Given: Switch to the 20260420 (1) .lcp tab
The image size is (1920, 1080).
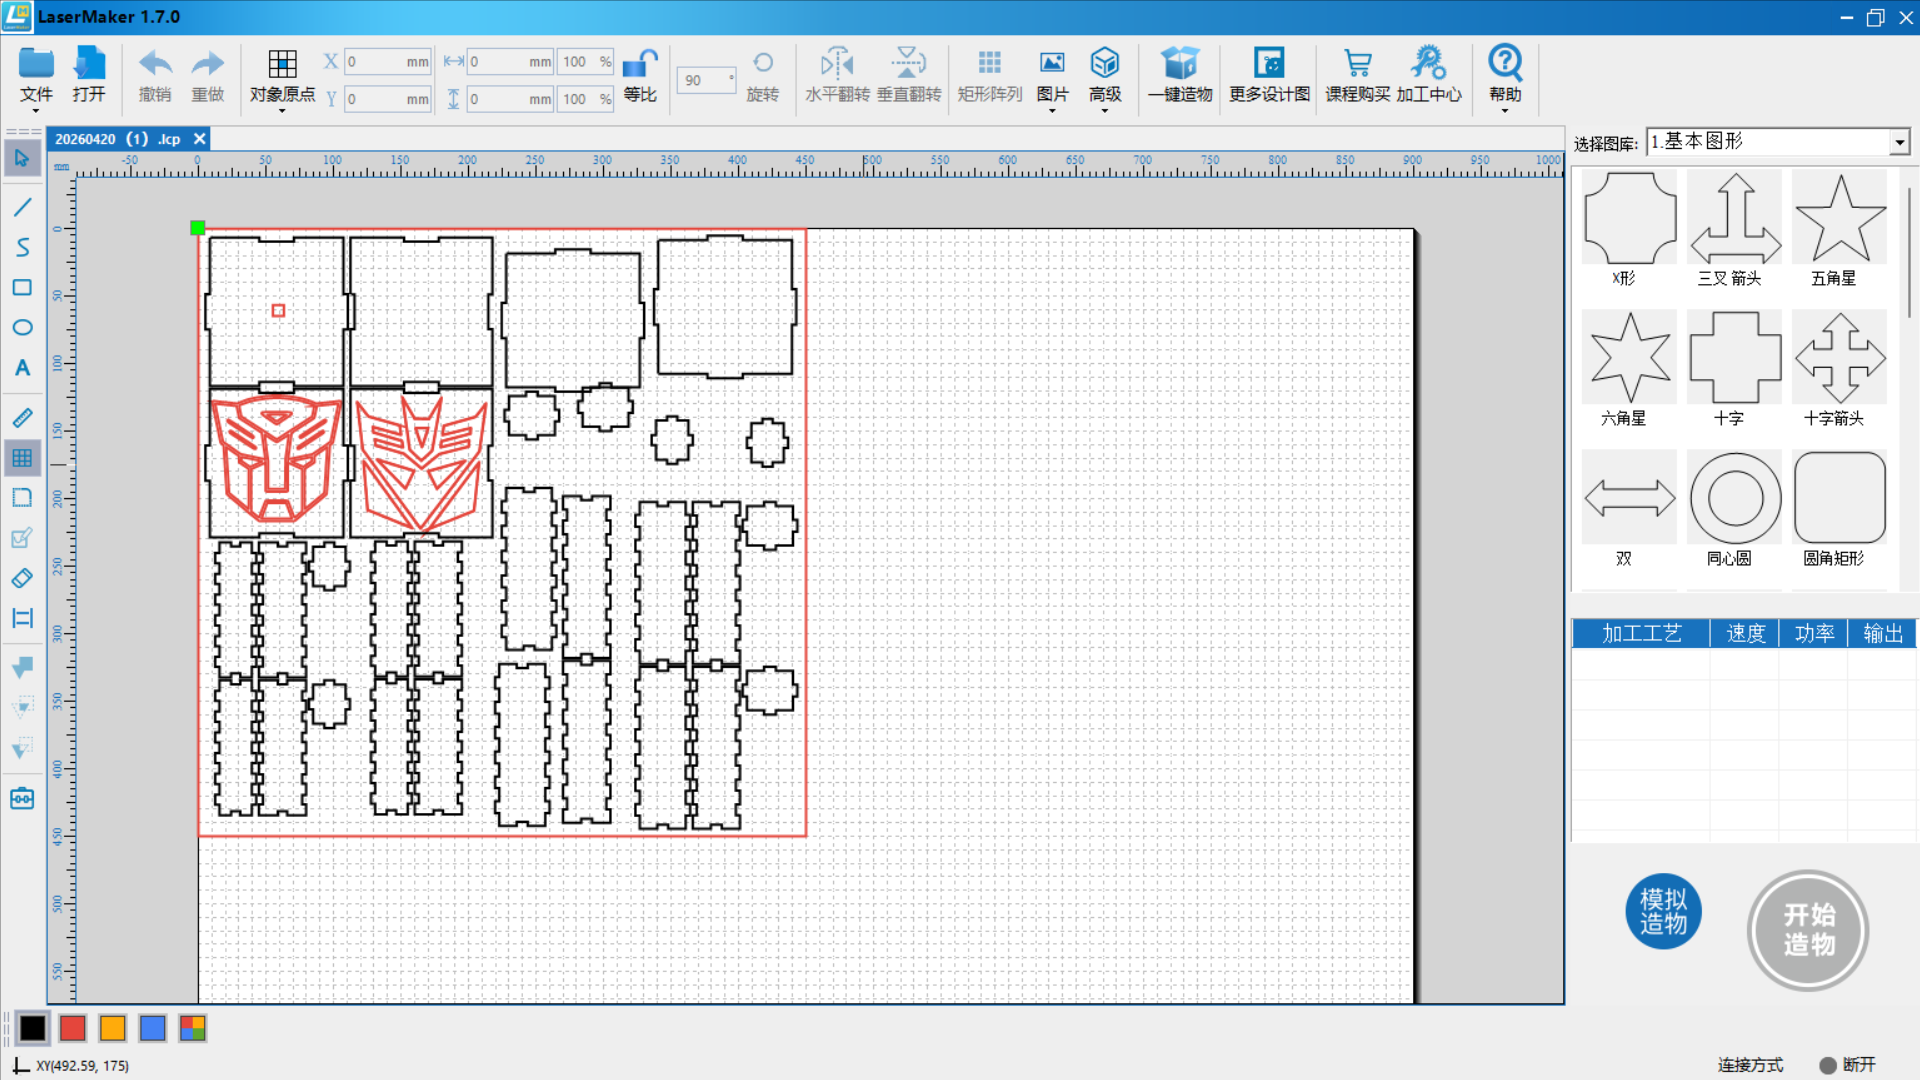Looking at the screenshot, I should (x=117, y=139).
